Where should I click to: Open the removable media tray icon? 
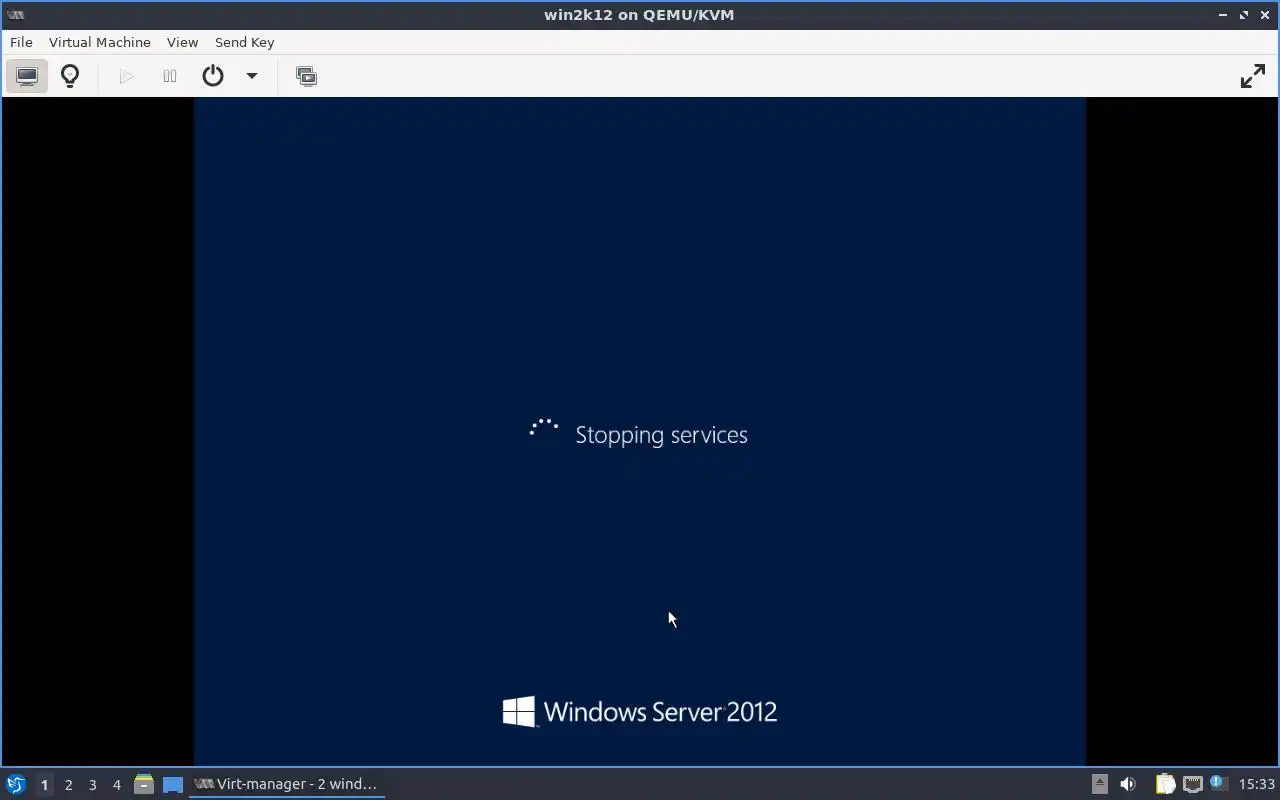[x=1099, y=784]
